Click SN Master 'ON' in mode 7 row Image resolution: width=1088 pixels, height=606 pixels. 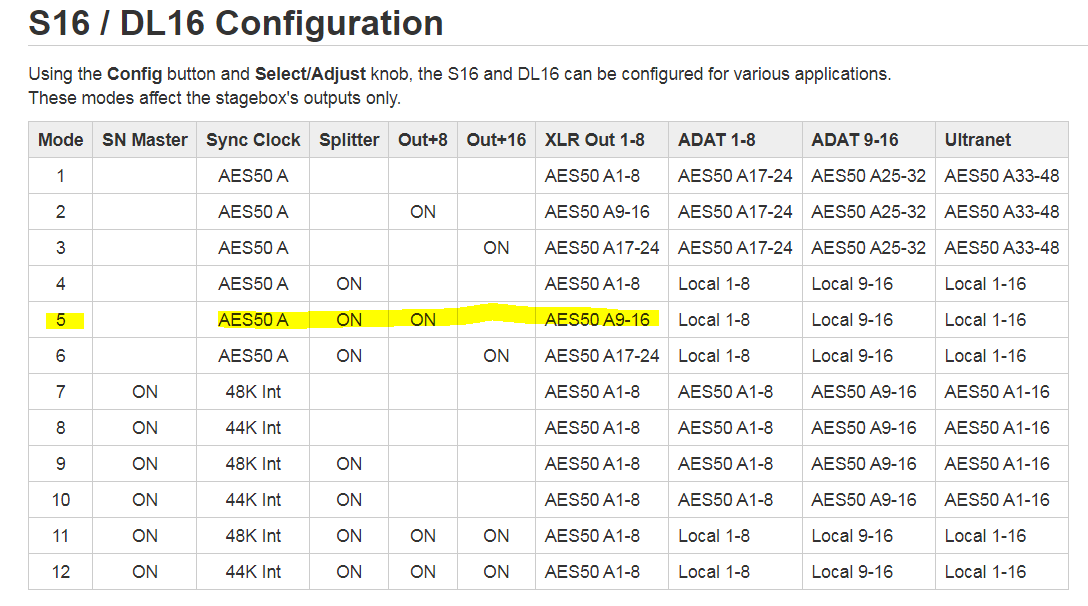pos(144,392)
